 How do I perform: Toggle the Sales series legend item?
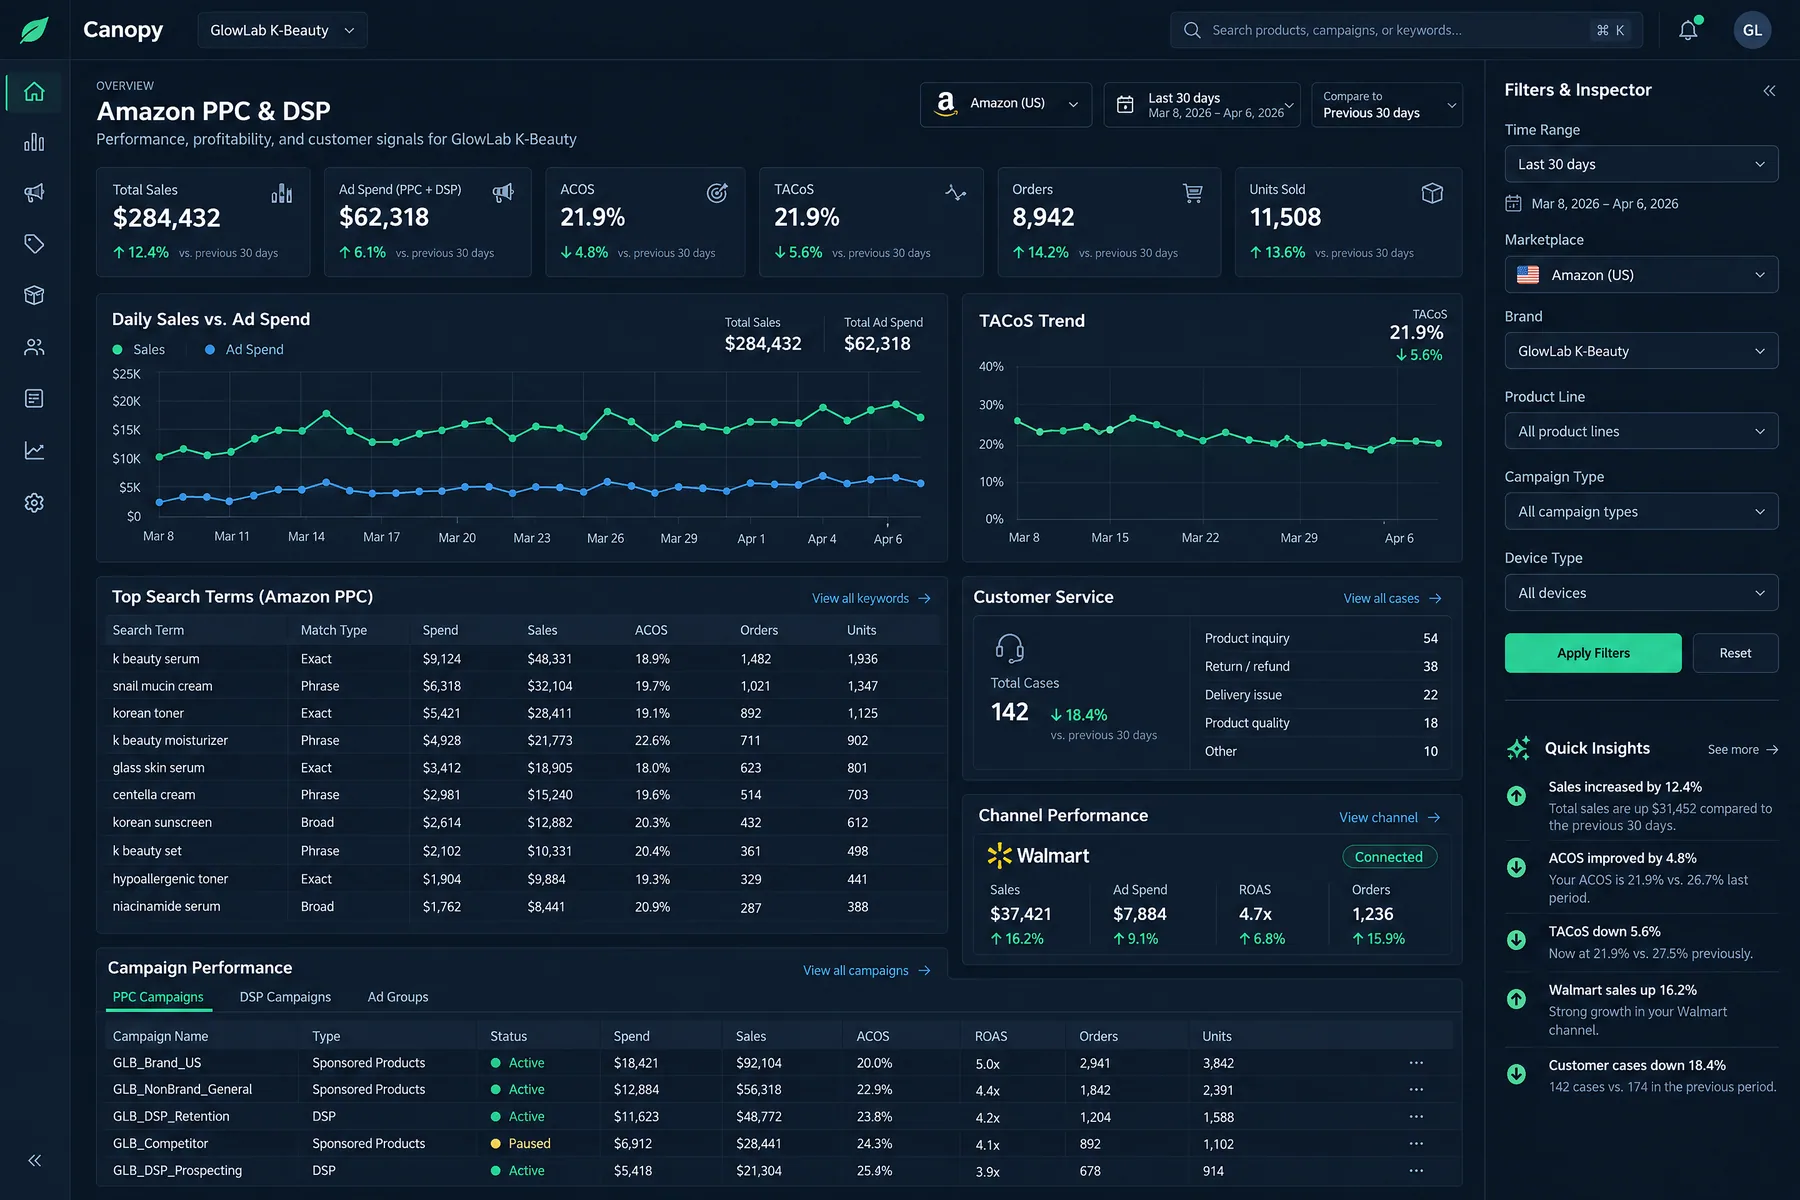pyautogui.click(x=139, y=349)
